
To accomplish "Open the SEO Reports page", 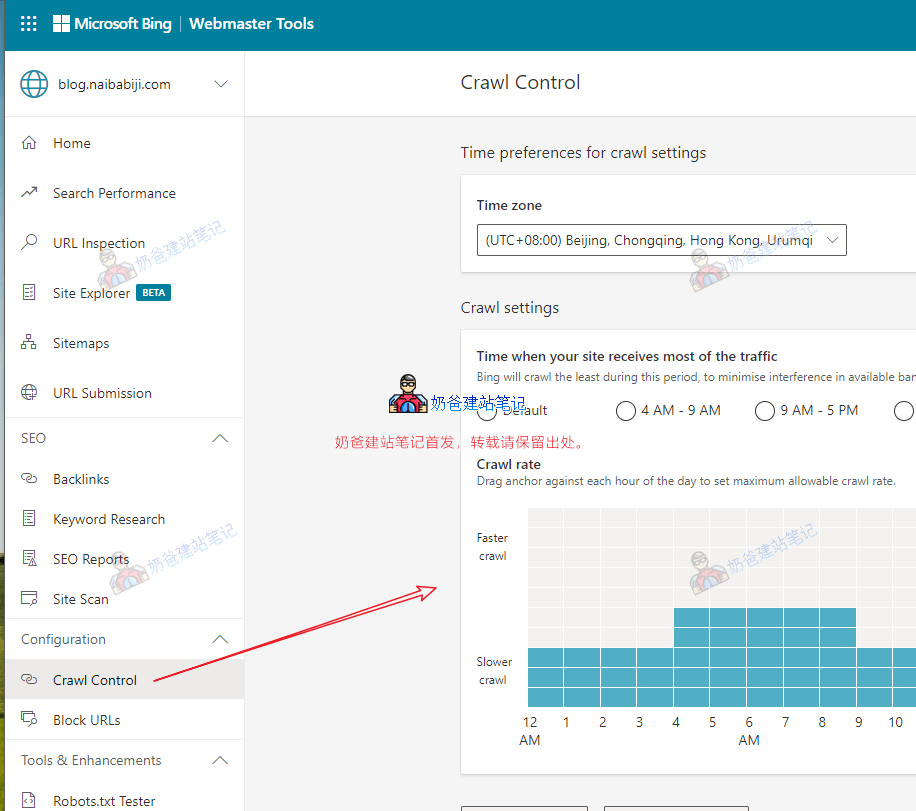I will pyautogui.click(x=92, y=559).
